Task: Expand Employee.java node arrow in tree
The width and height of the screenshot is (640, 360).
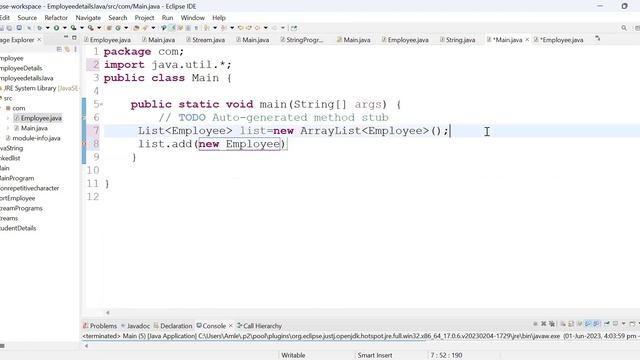Action: tap(8, 118)
